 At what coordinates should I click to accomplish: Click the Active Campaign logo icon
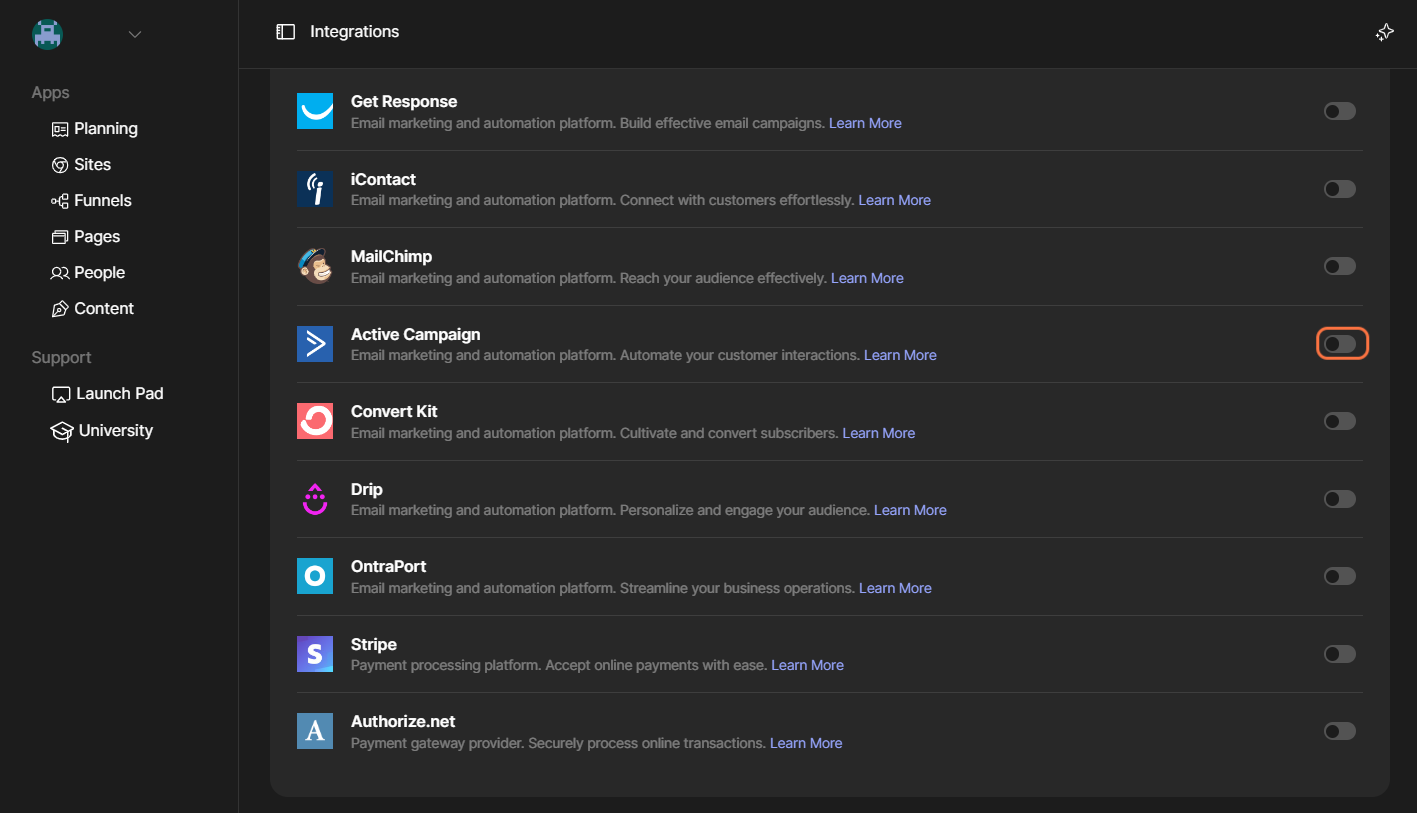tap(315, 344)
